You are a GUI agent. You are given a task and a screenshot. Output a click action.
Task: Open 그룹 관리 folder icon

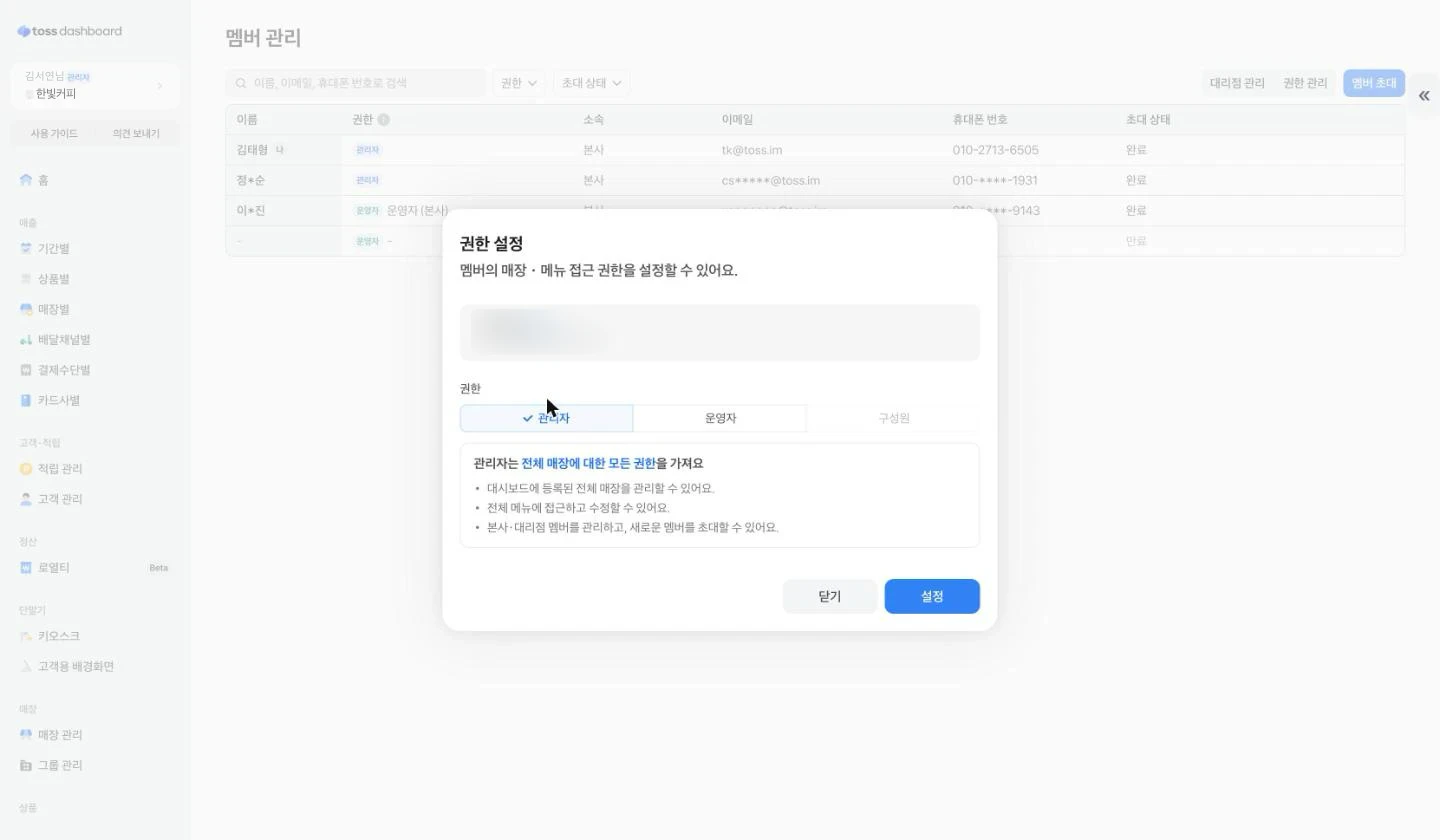point(26,766)
